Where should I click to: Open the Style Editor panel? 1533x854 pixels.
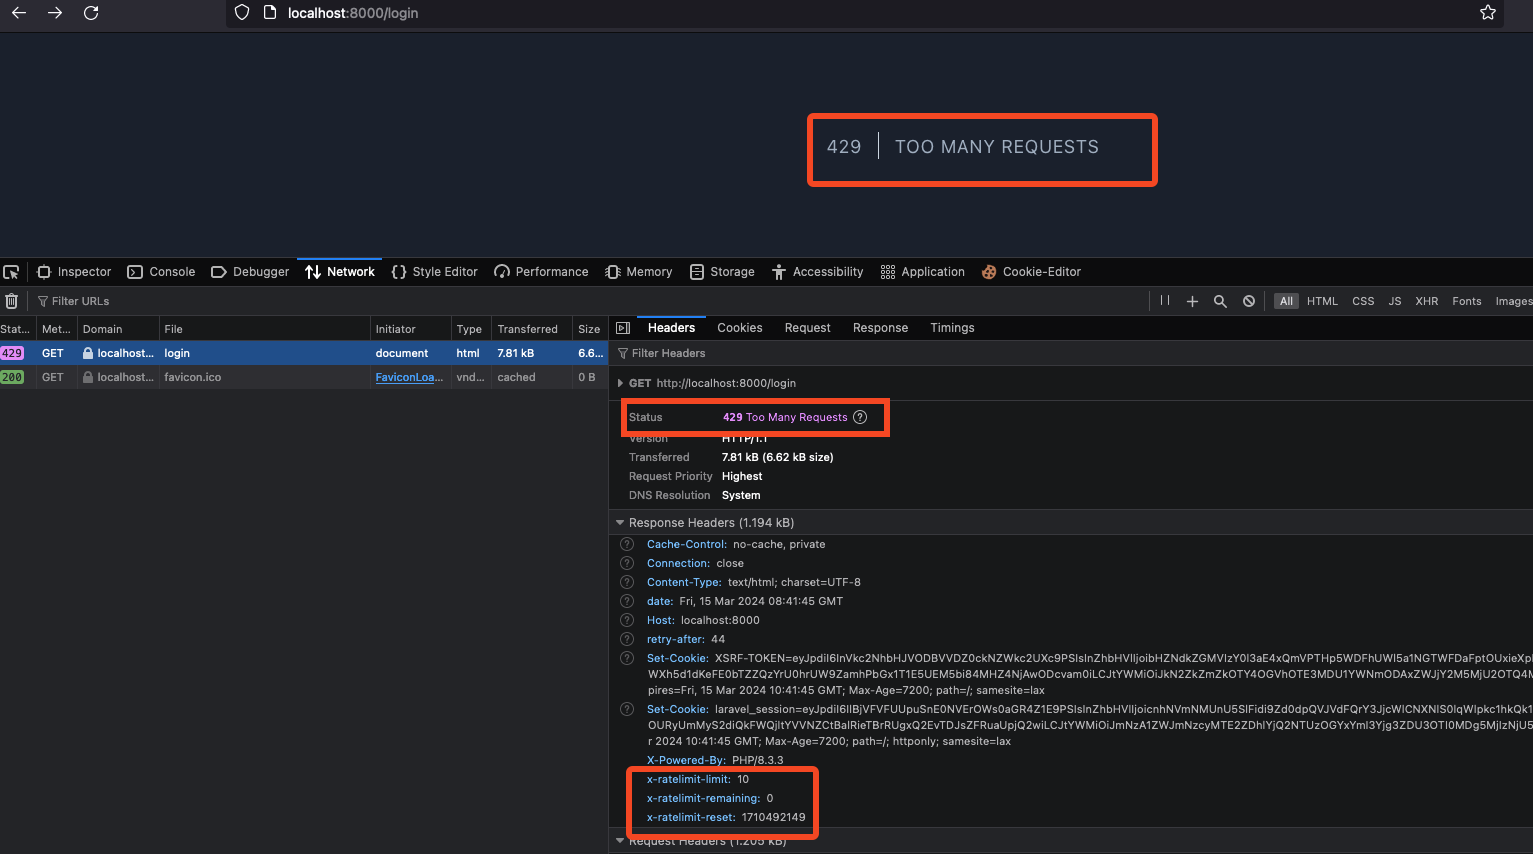tap(435, 272)
